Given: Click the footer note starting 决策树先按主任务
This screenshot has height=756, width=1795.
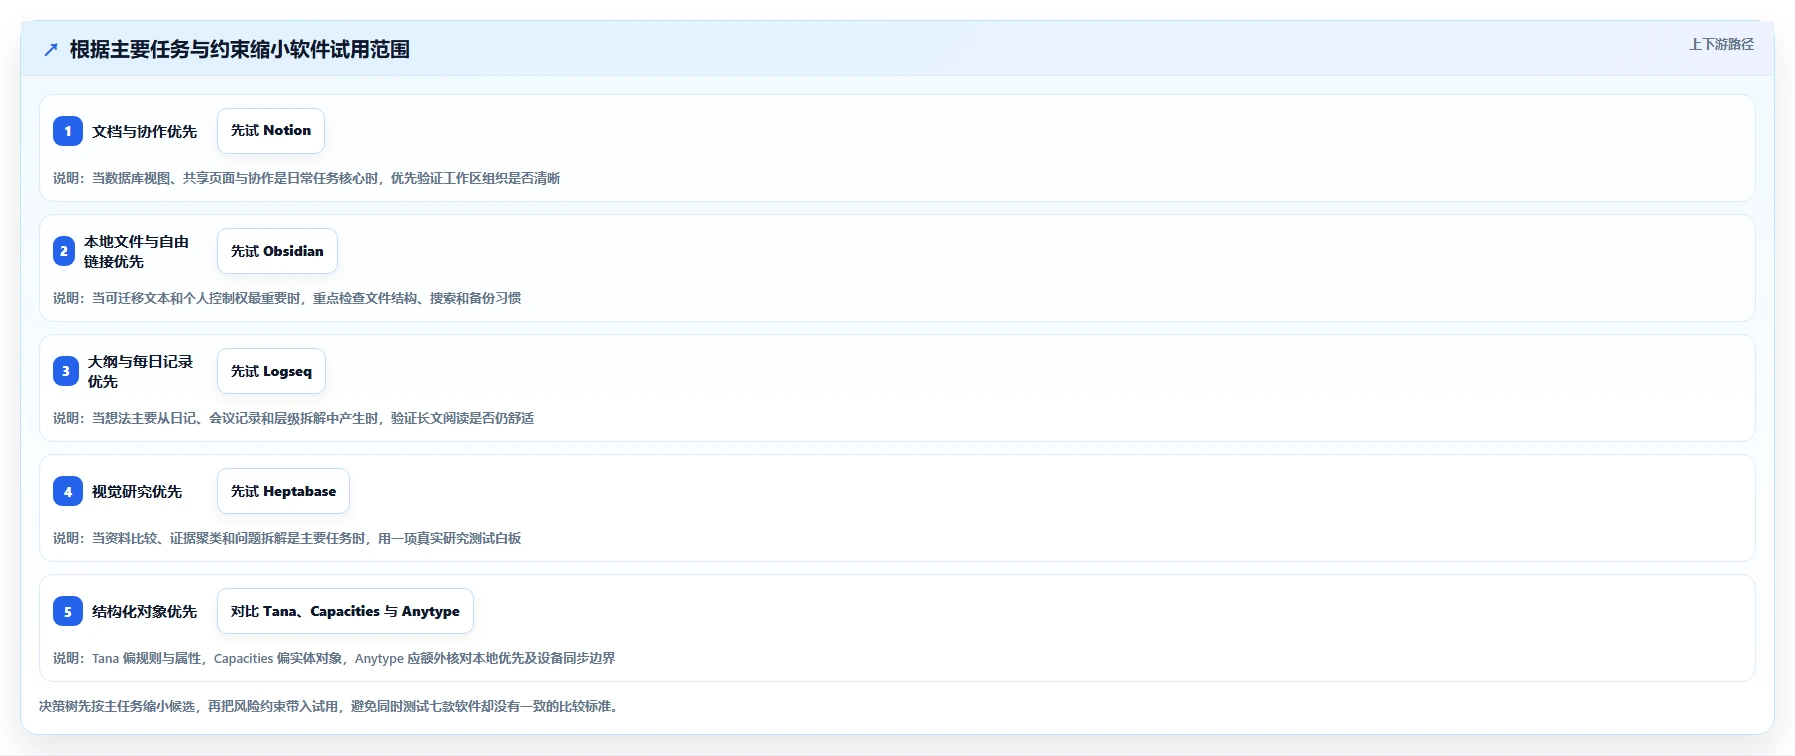Looking at the screenshot, I should [330, 706].
